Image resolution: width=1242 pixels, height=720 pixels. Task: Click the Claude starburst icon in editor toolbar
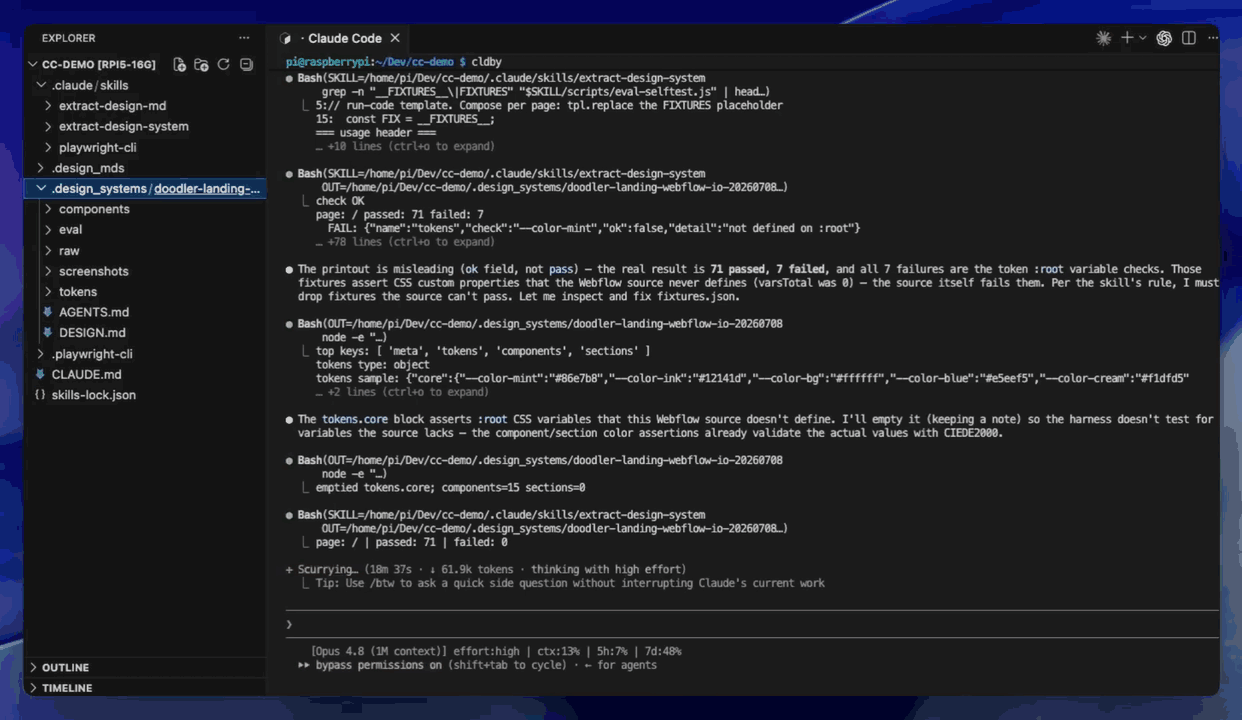(1103, 38)
